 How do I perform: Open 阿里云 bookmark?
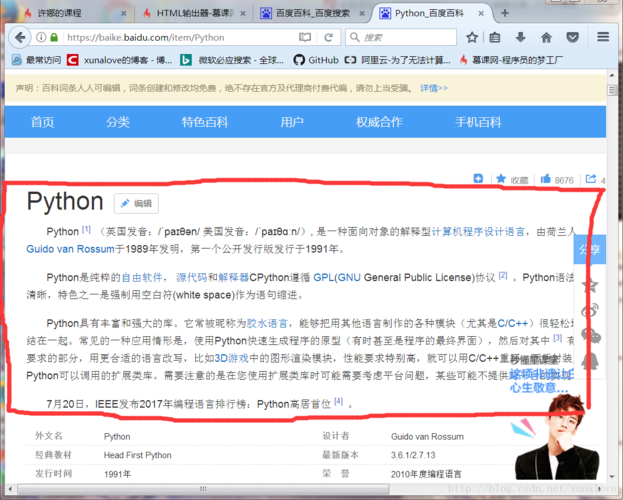397,60
